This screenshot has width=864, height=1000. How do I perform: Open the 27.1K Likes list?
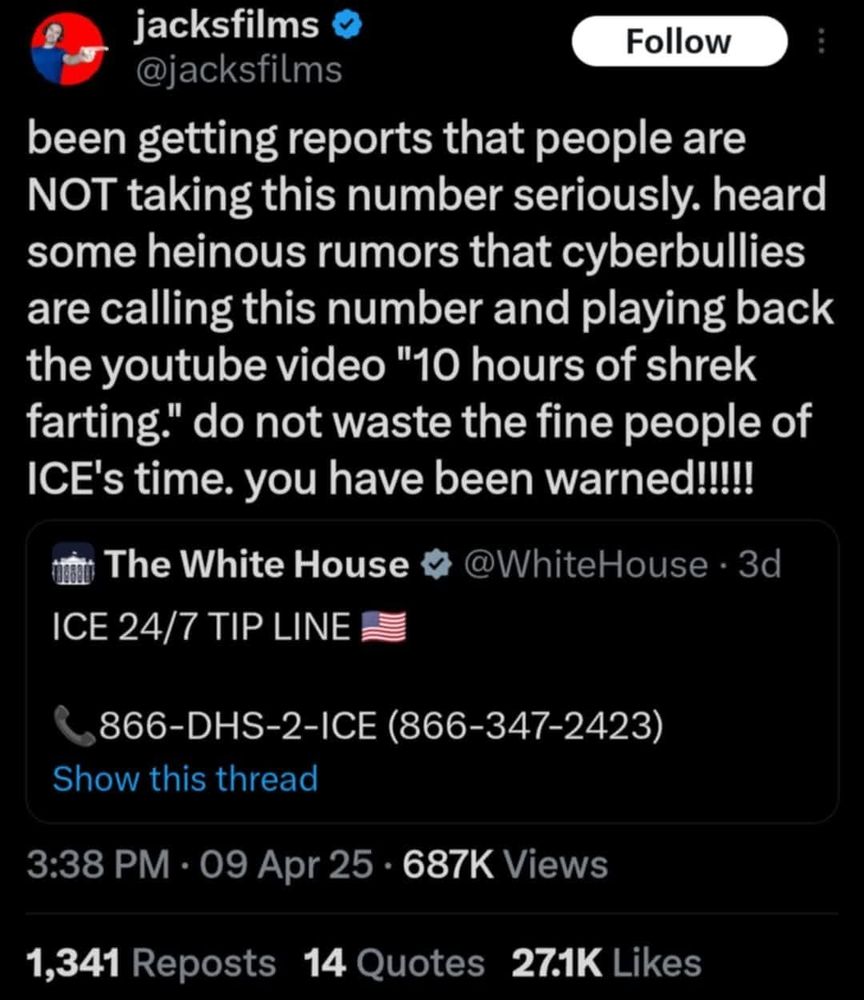coord(606,962)
